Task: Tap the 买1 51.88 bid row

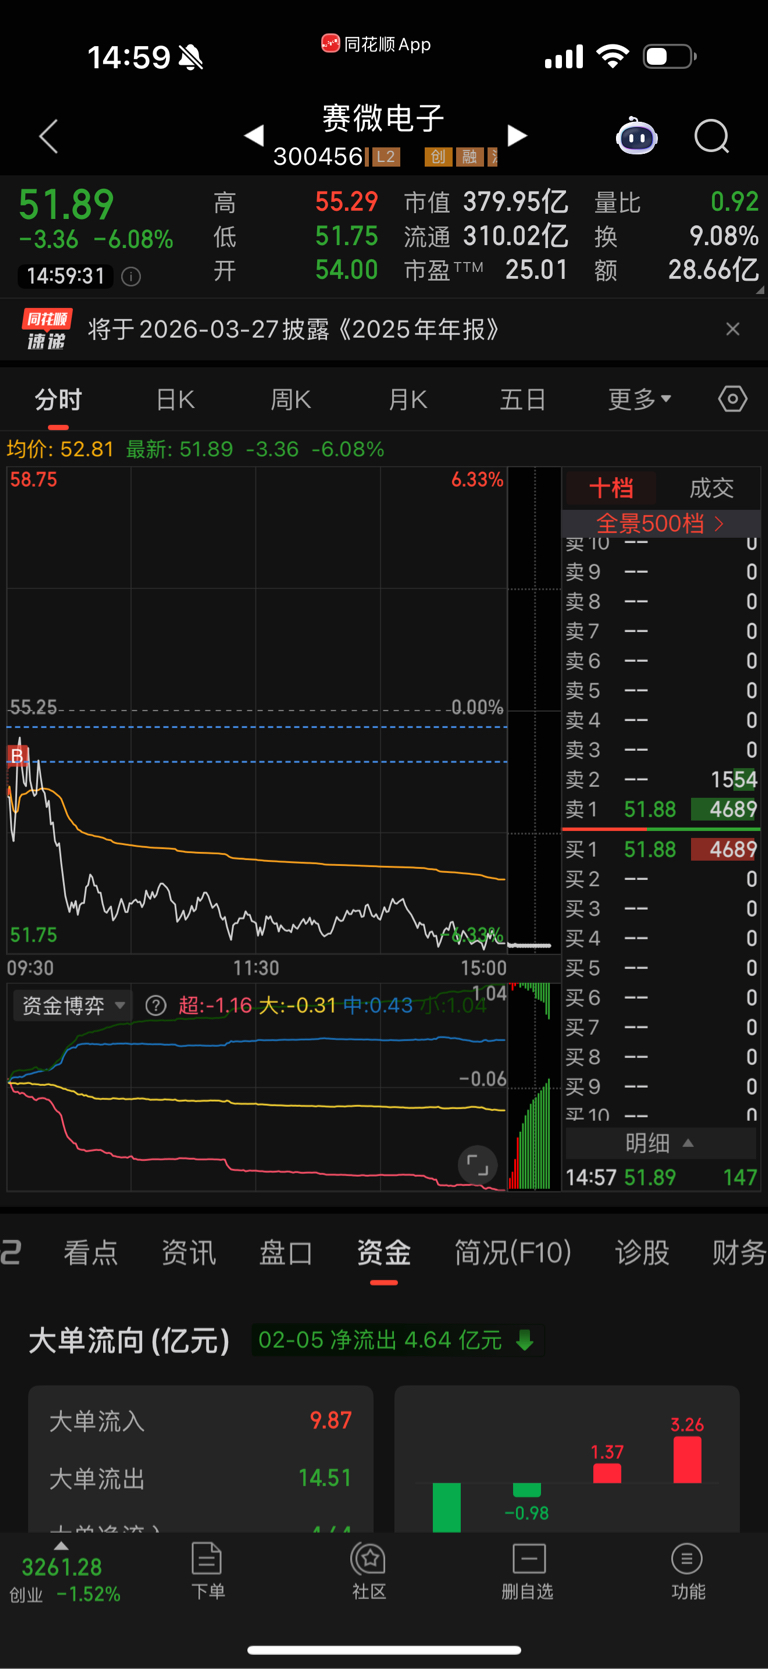Action: click(661, 849)
